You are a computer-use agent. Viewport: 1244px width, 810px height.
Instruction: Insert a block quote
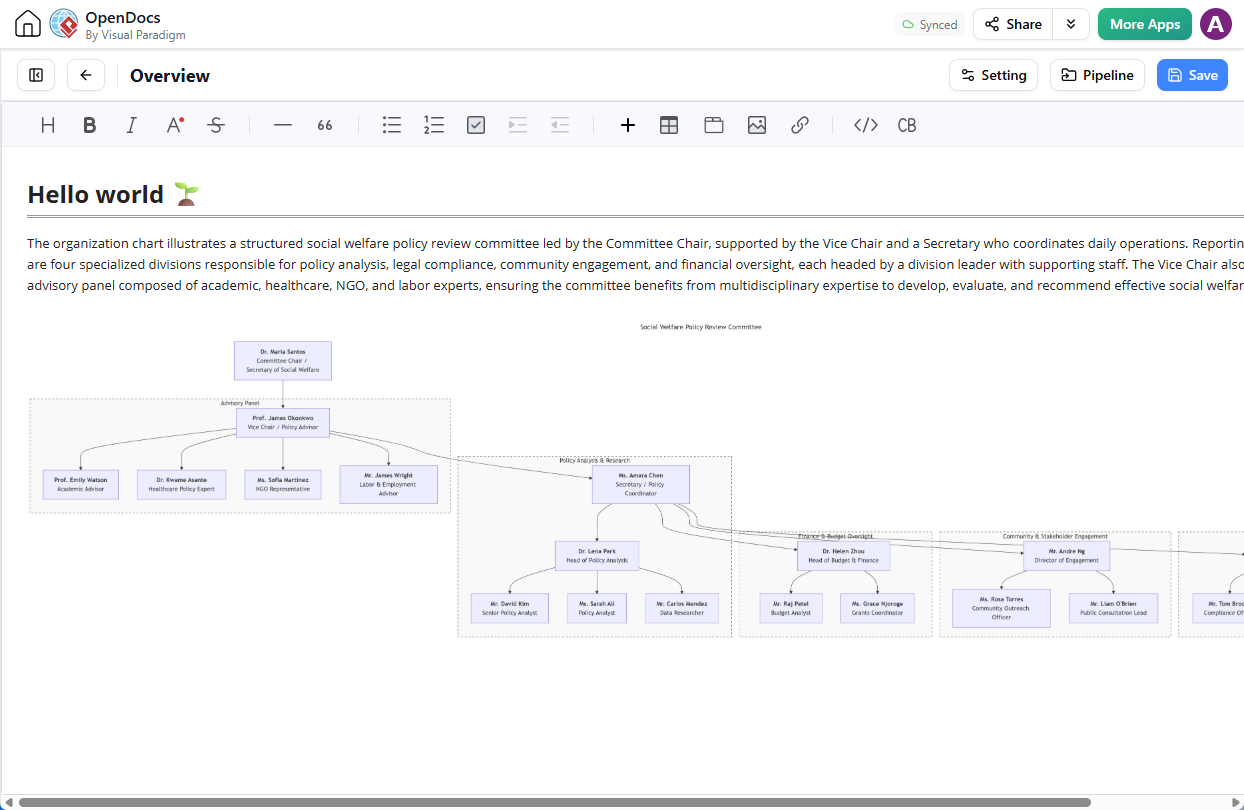(325, 125)
